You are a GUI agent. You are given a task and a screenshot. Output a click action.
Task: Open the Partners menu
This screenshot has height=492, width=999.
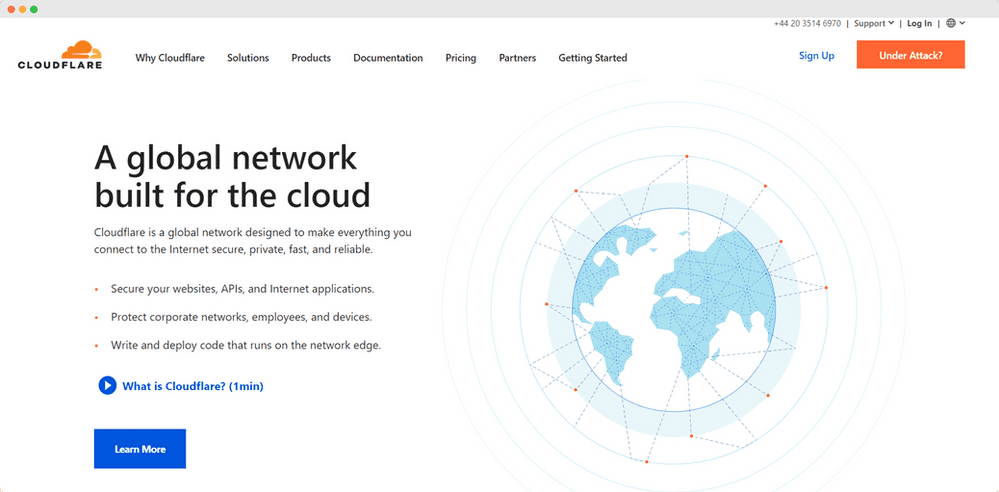(517, 58)
